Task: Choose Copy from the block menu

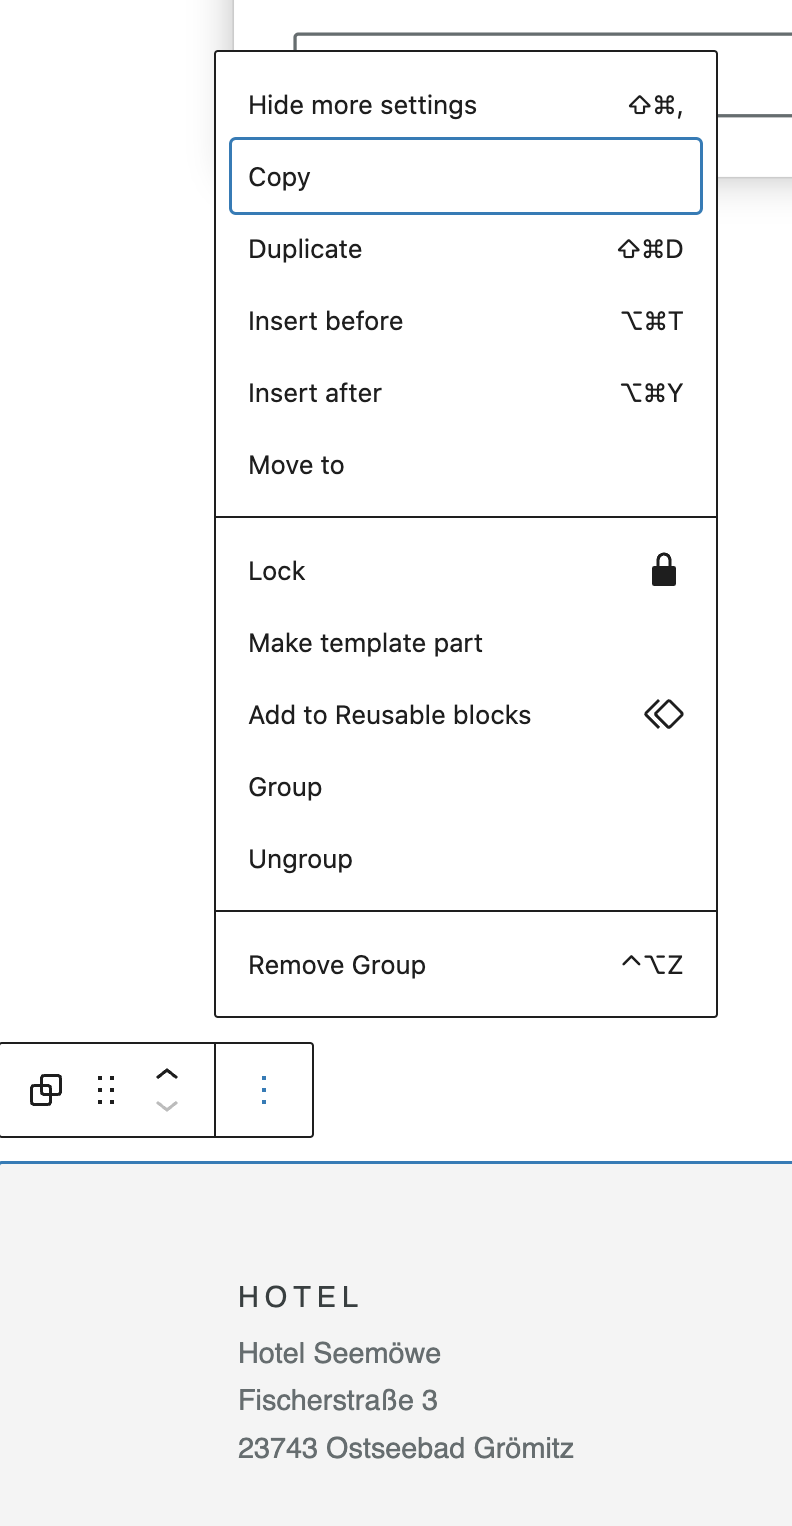Action: pyautogui.click(x=466, y=176)
